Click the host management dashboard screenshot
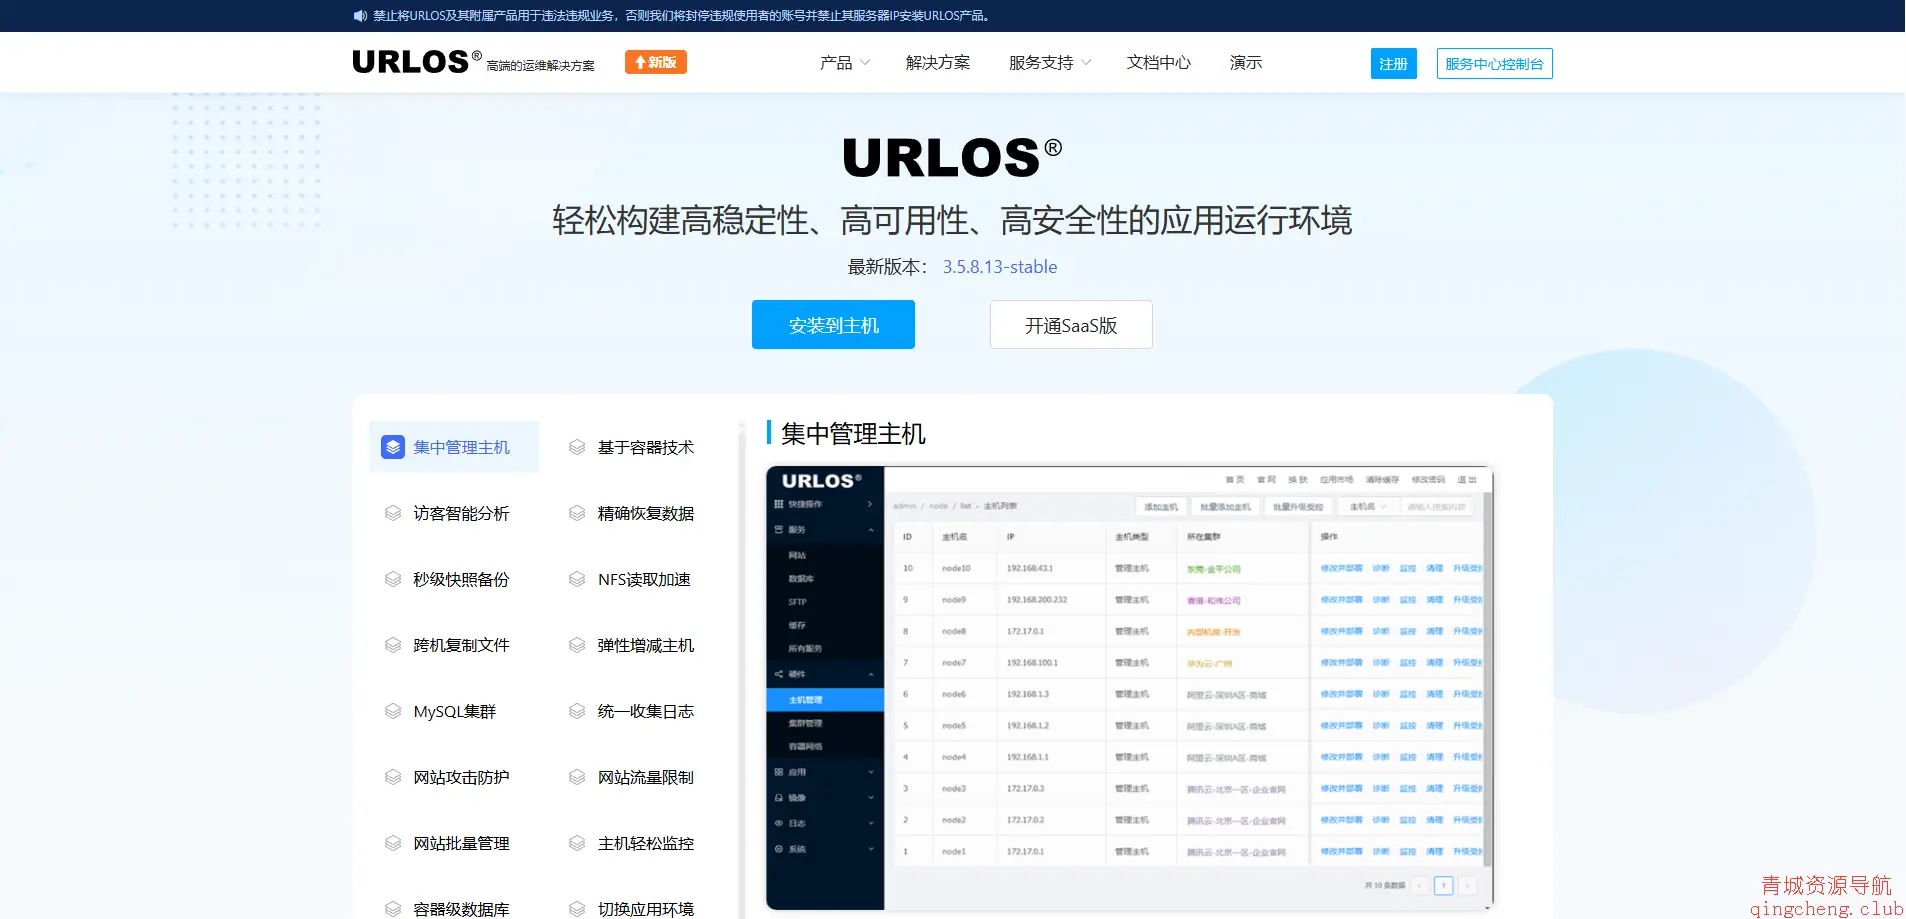 [x=1129, y=687]
